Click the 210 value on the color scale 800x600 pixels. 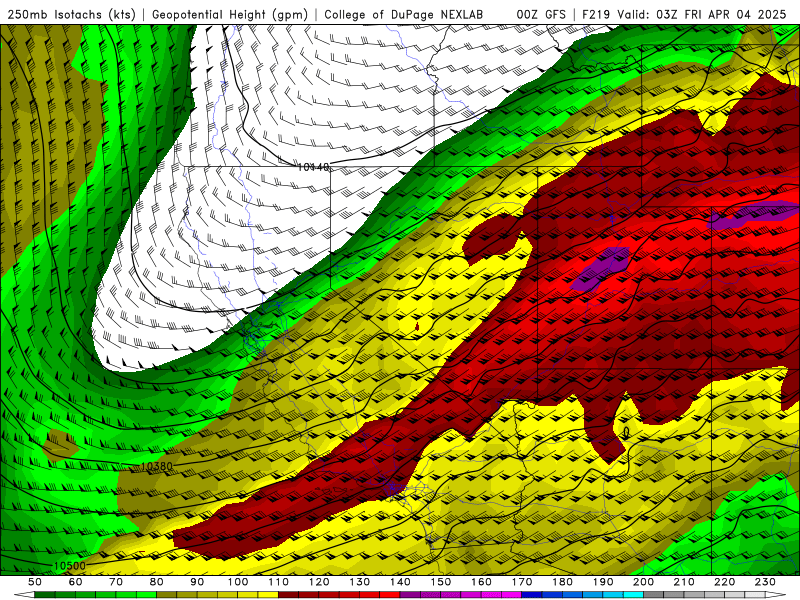click(x=684, y=582)
